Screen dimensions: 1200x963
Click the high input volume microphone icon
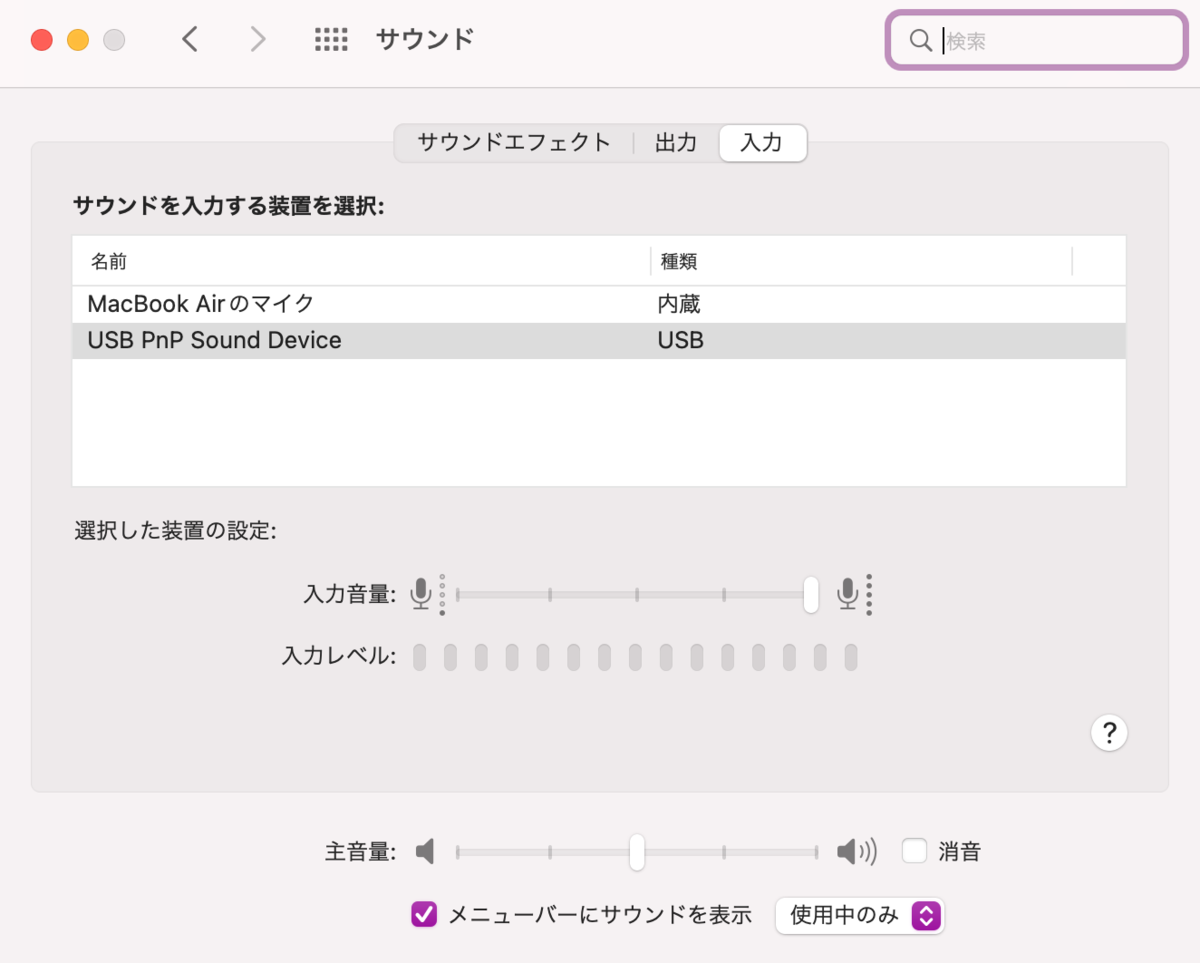[x=849, y=593]
